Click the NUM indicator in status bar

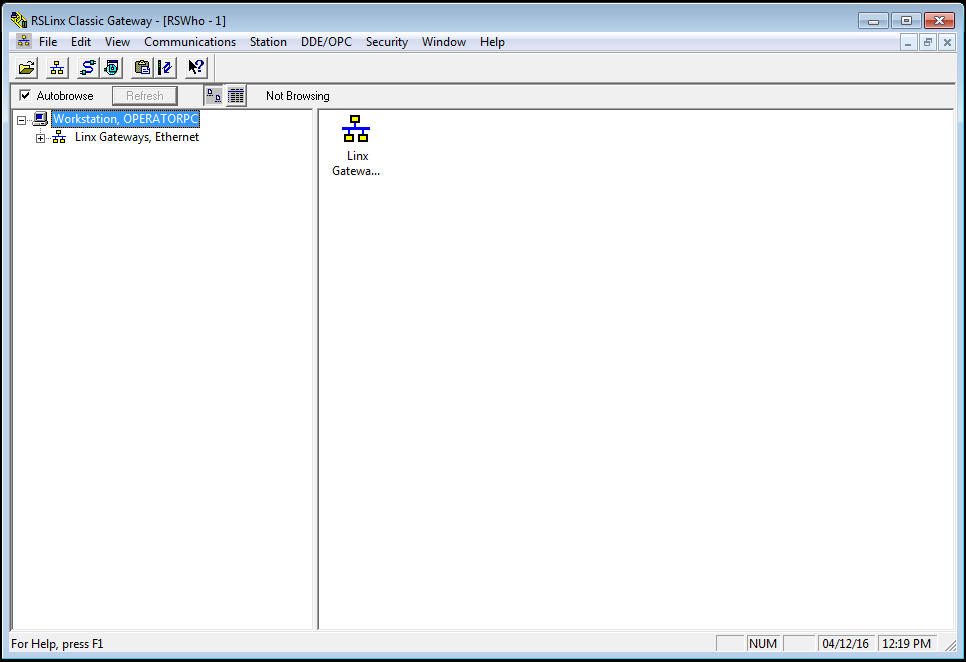click(763, 644)
